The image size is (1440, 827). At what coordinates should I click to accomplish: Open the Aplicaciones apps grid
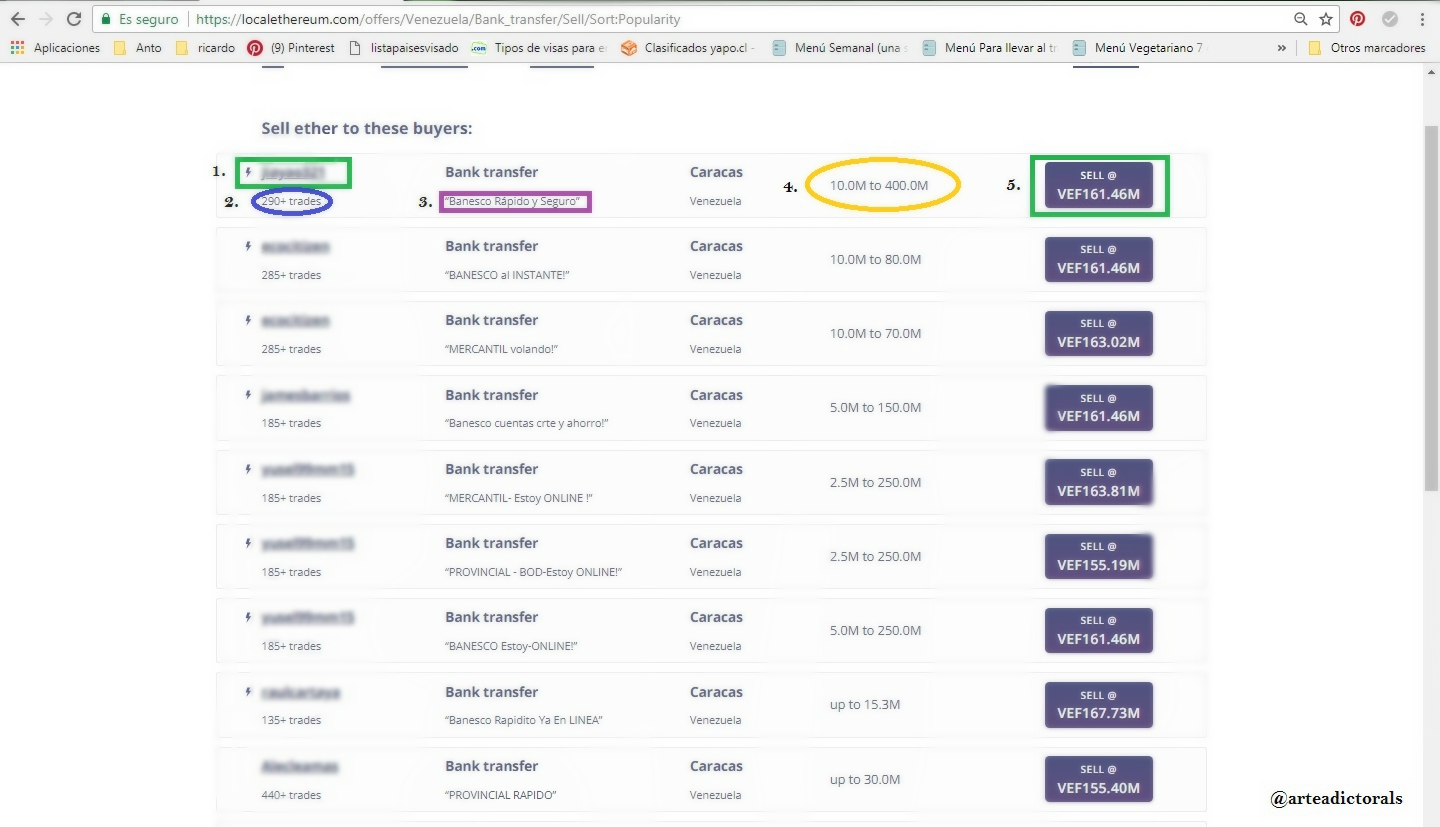[17, 47]
